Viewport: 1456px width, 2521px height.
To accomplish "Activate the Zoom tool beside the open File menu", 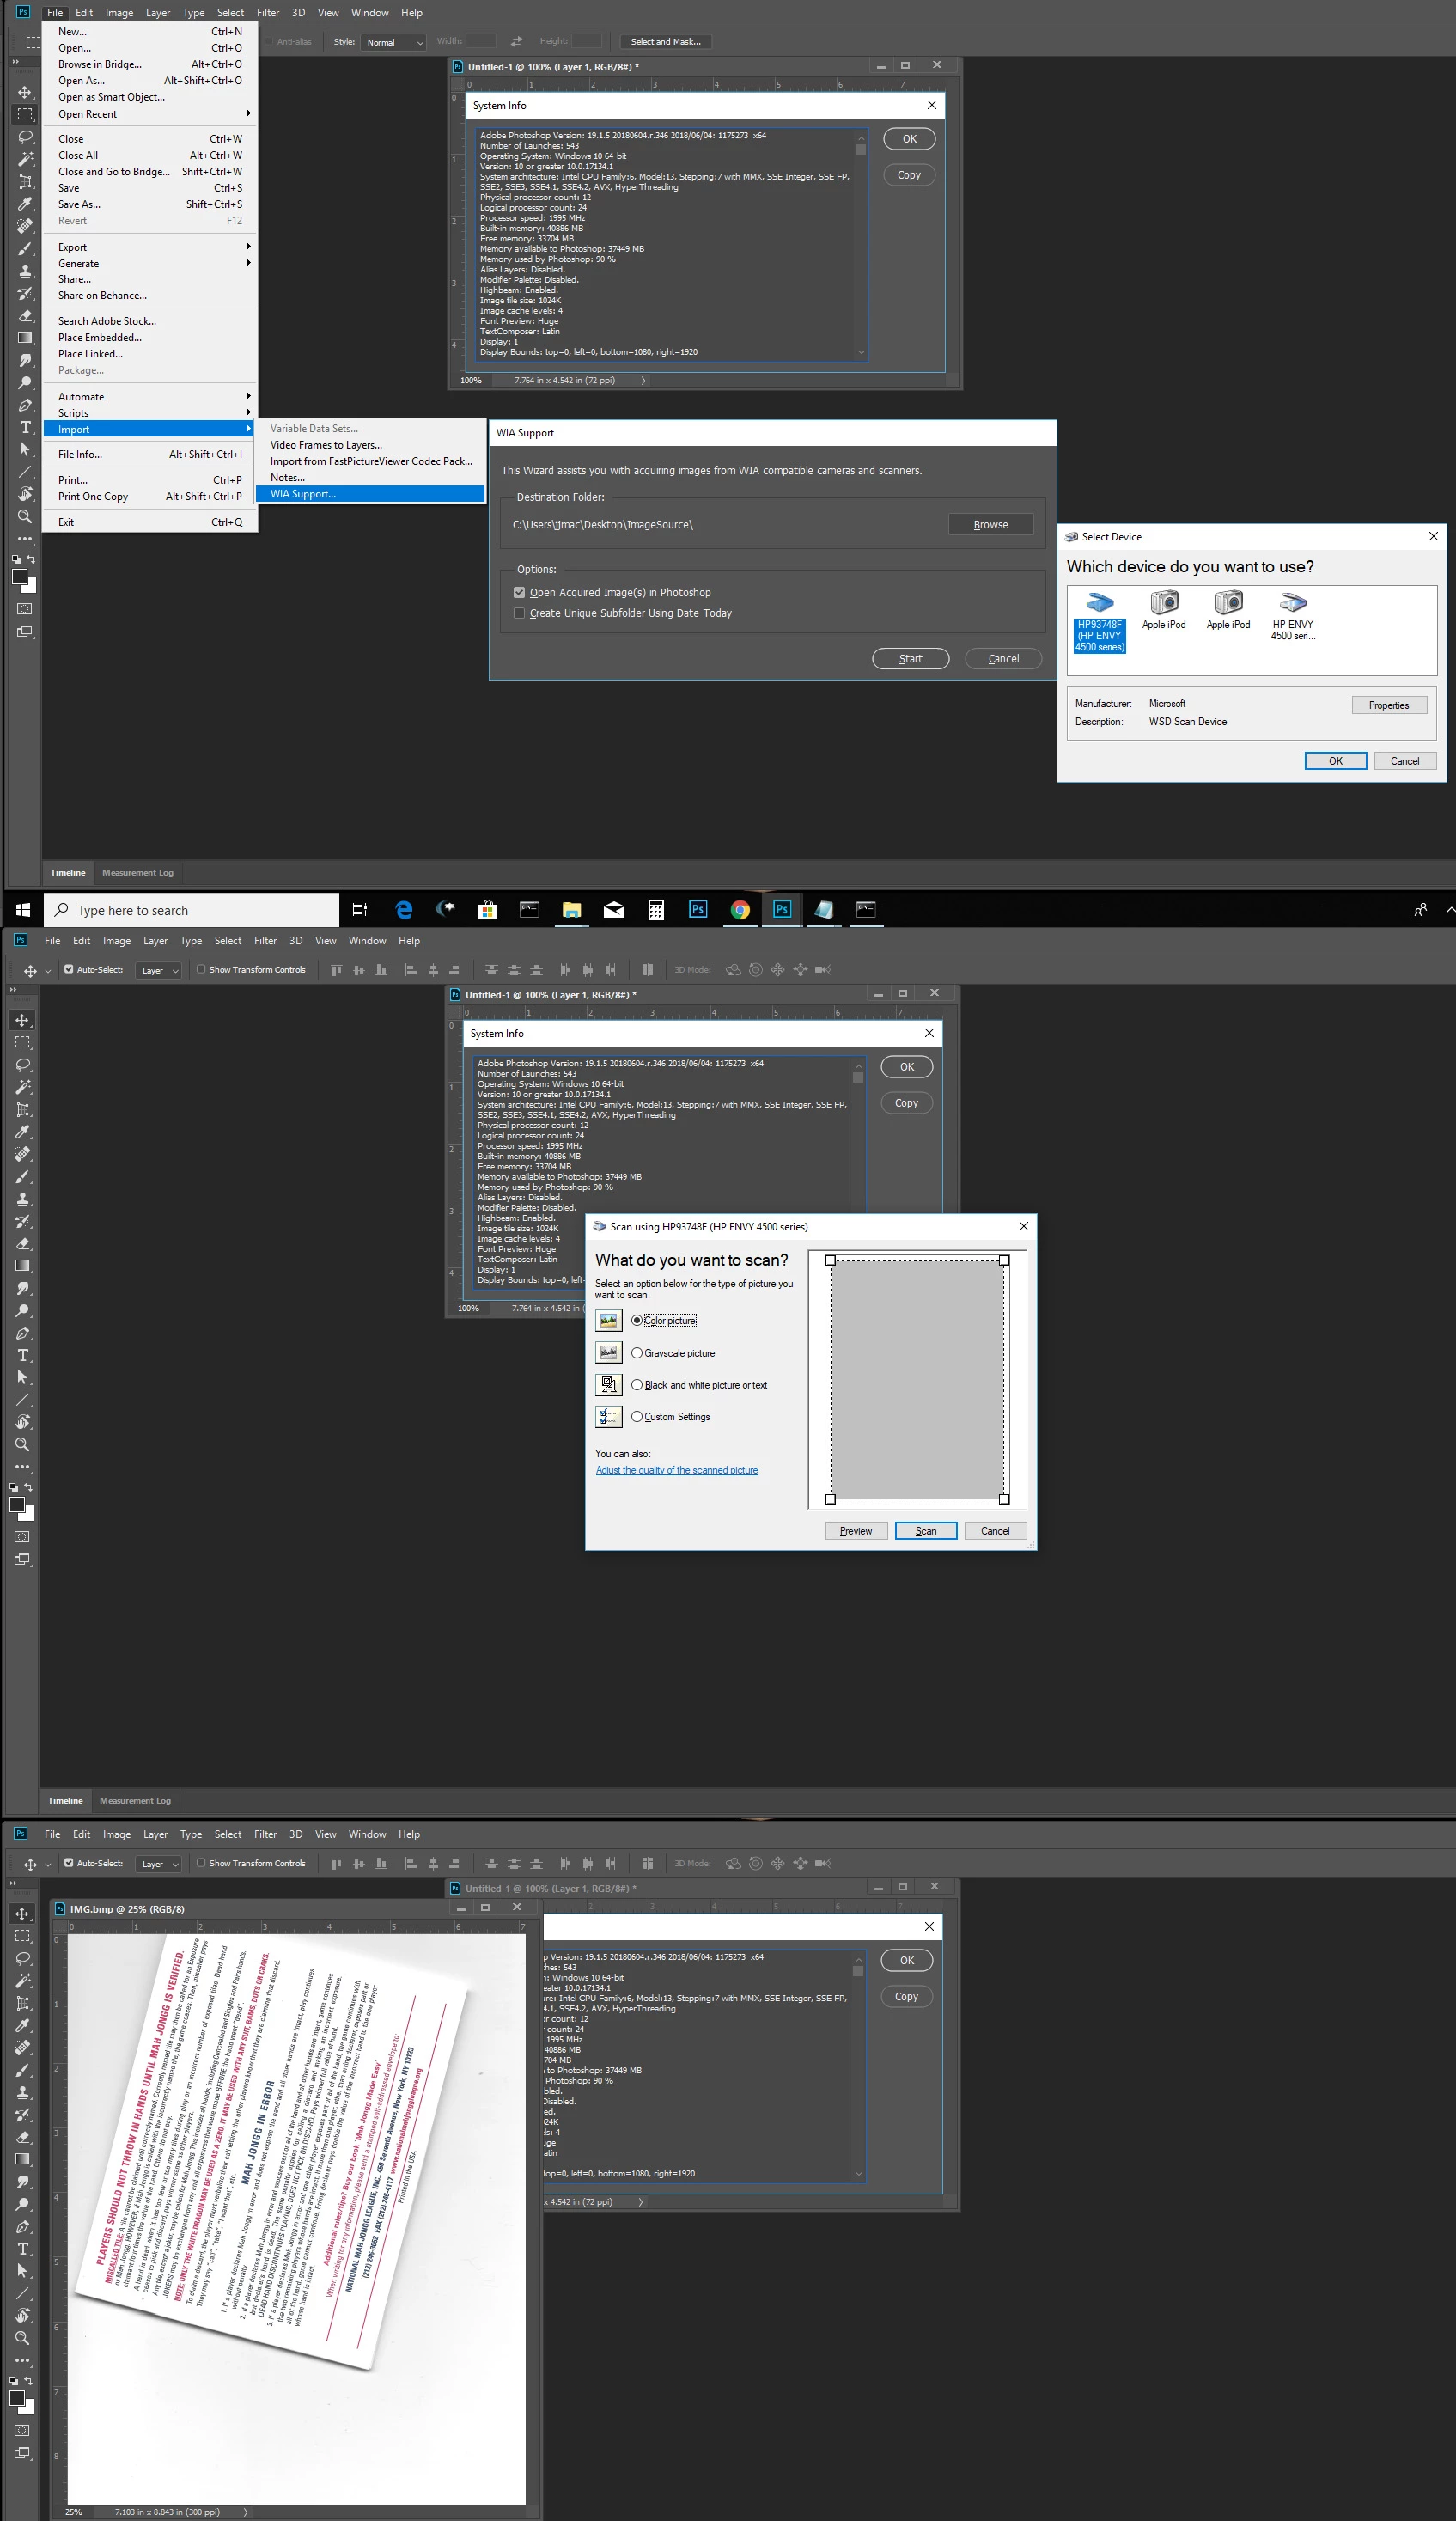I will [25, 517].
